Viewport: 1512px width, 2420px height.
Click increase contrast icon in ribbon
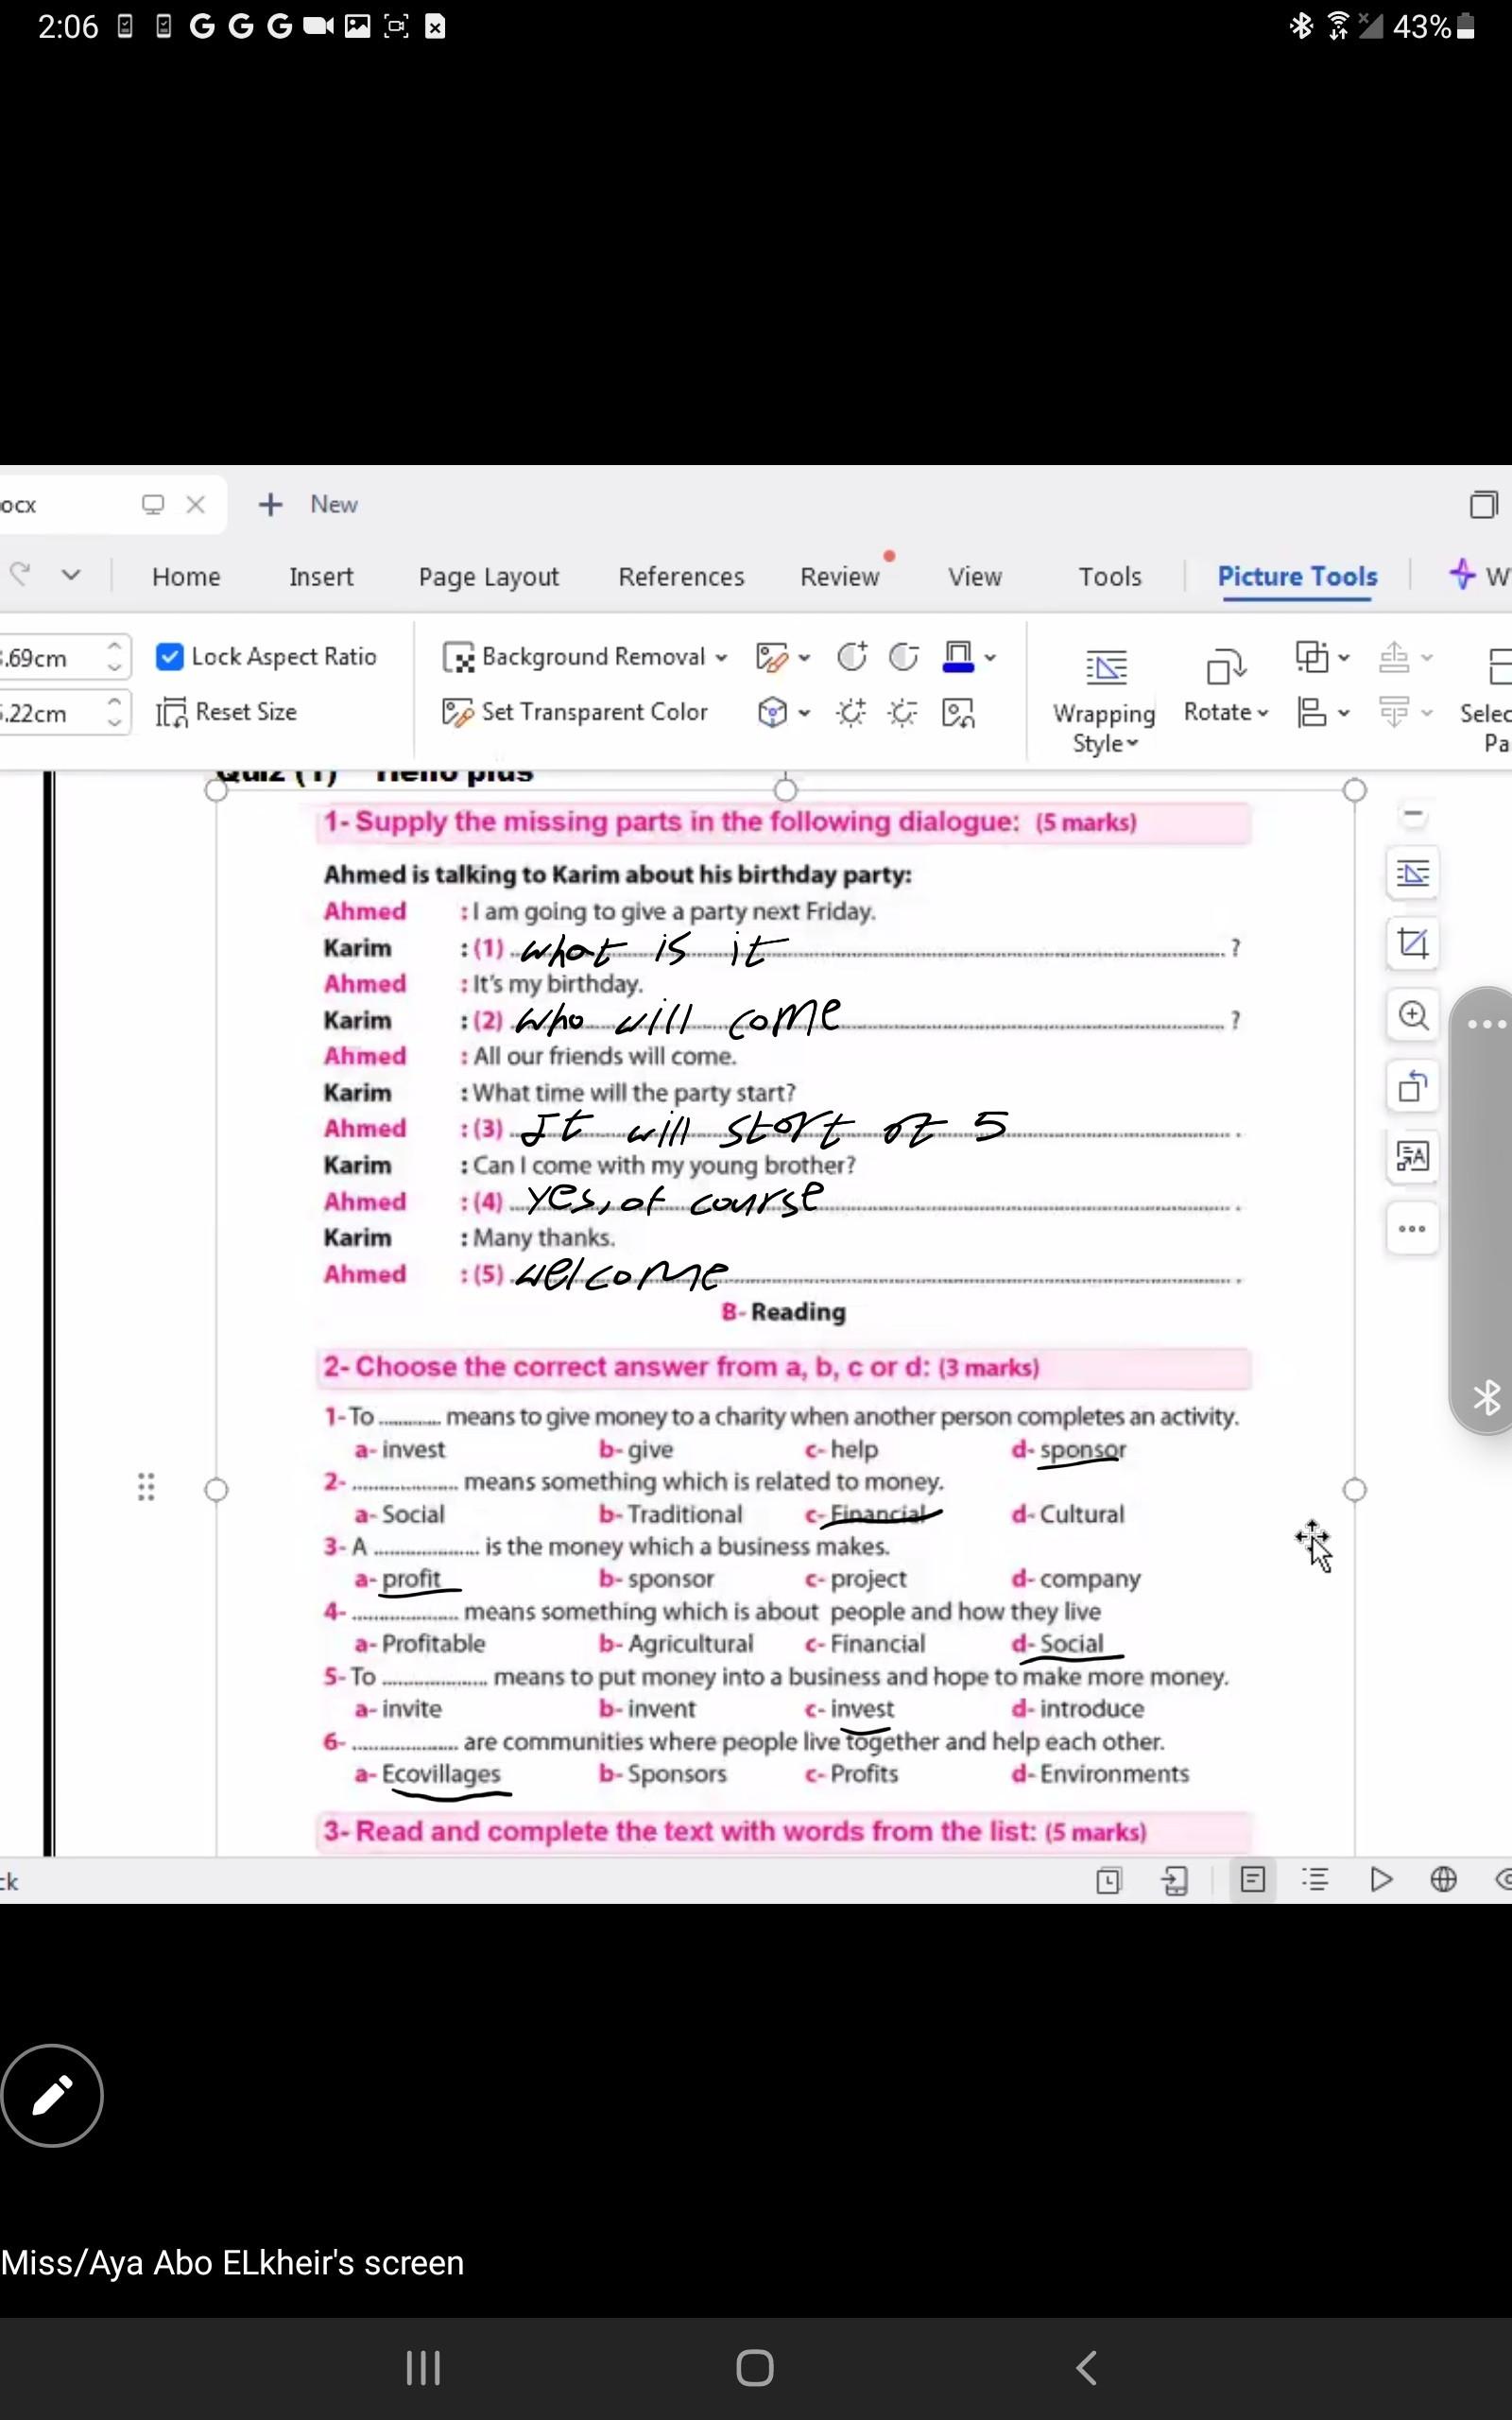(x=851, y=657)
